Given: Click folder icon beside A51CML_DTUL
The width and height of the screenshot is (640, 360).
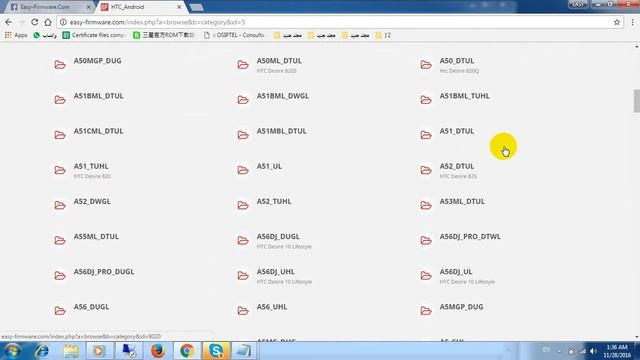Looking at the screenshot, I should tap(60, 135).
